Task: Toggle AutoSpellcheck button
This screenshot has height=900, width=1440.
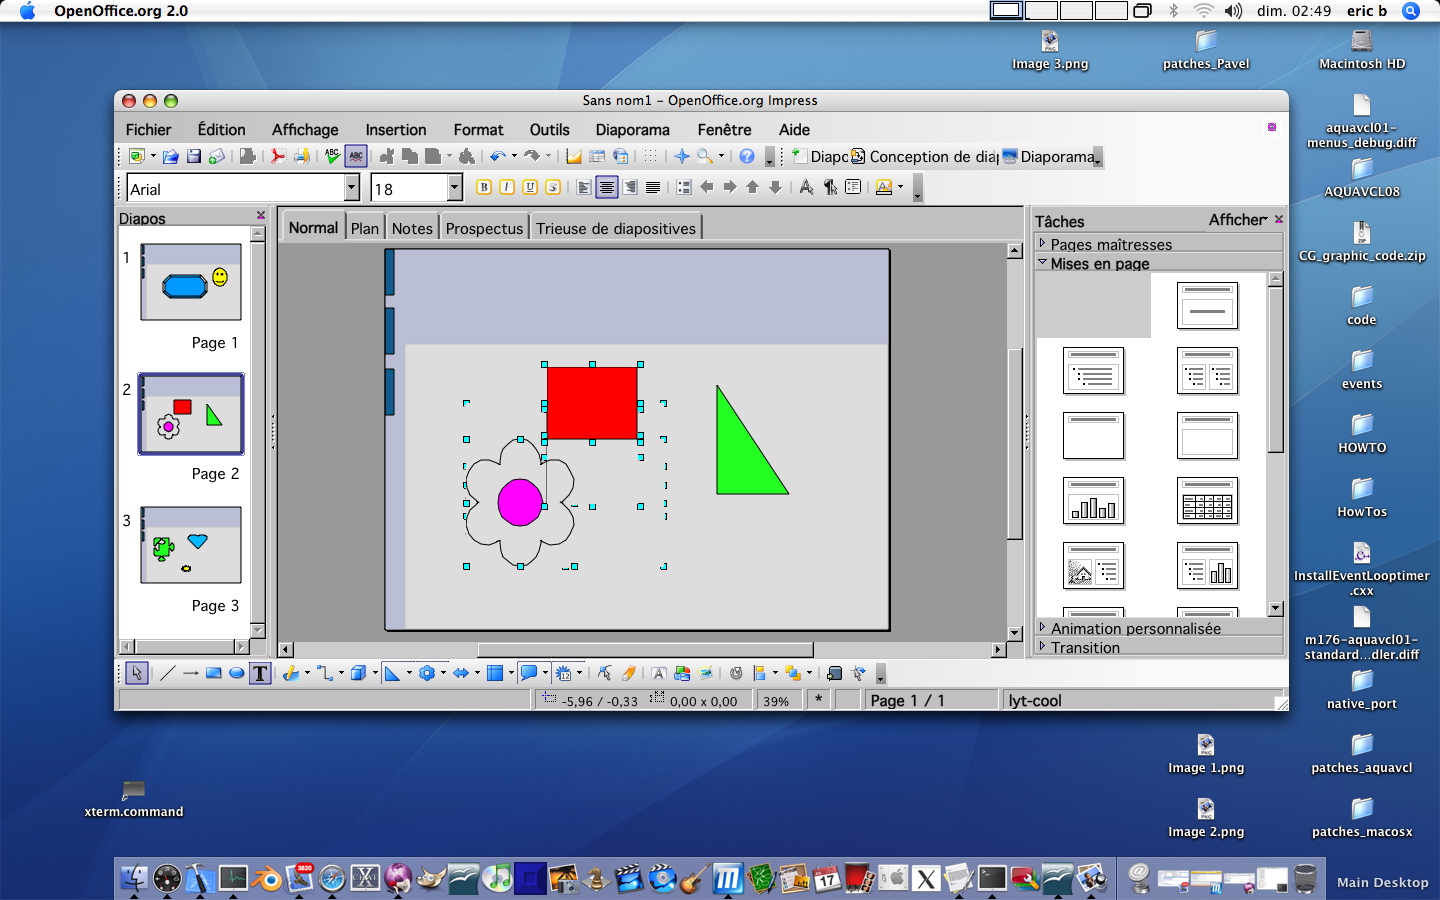Action: tap(356, 157)
